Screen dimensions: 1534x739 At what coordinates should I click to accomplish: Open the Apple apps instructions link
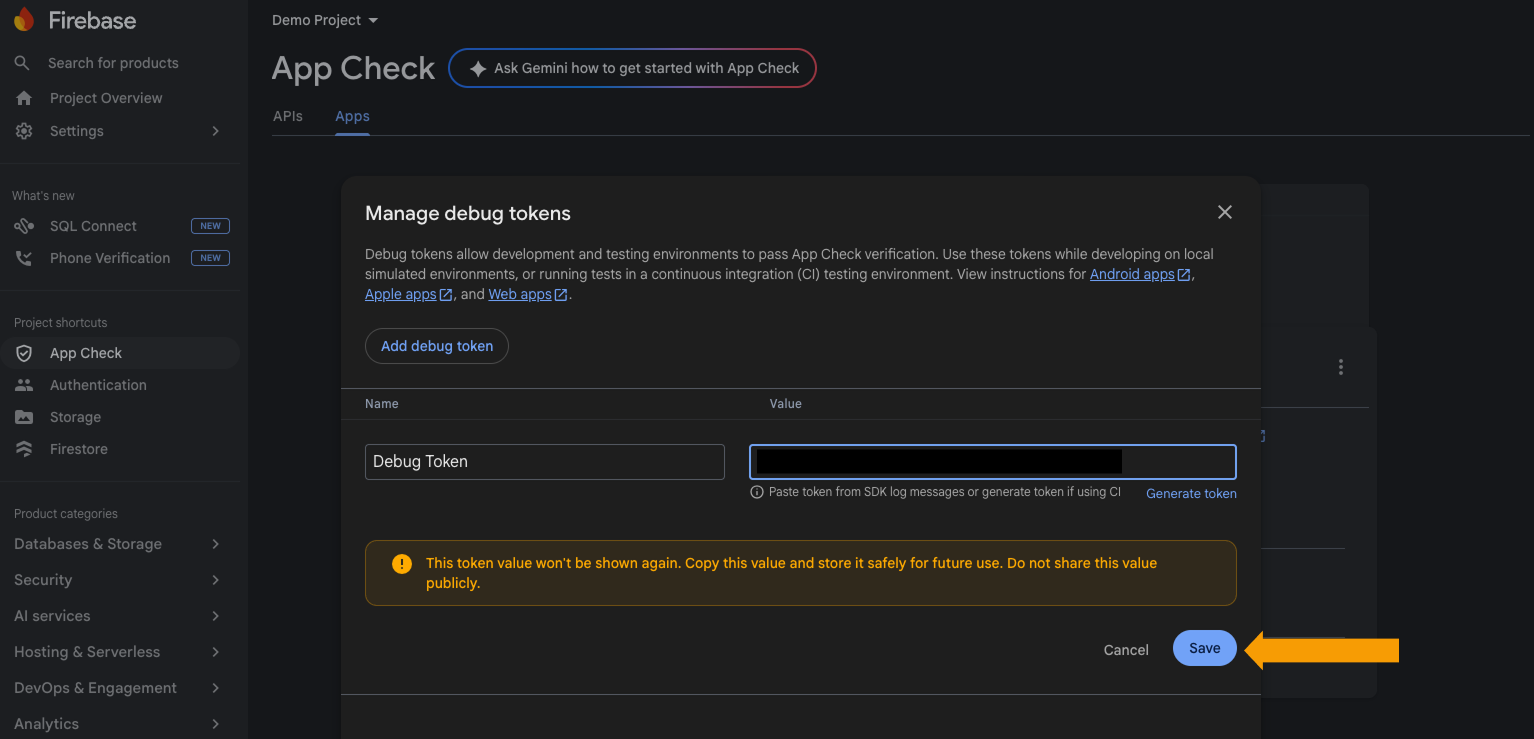400,294
